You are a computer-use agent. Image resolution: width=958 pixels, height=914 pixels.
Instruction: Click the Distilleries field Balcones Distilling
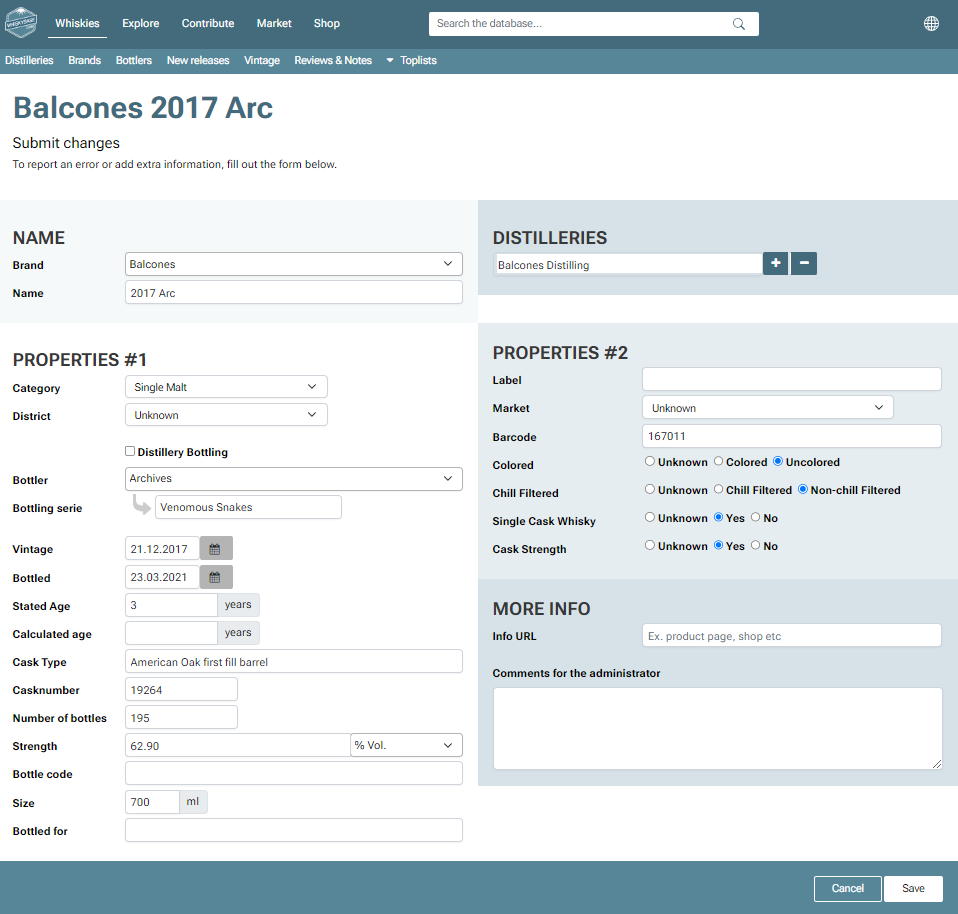(628, 265)
